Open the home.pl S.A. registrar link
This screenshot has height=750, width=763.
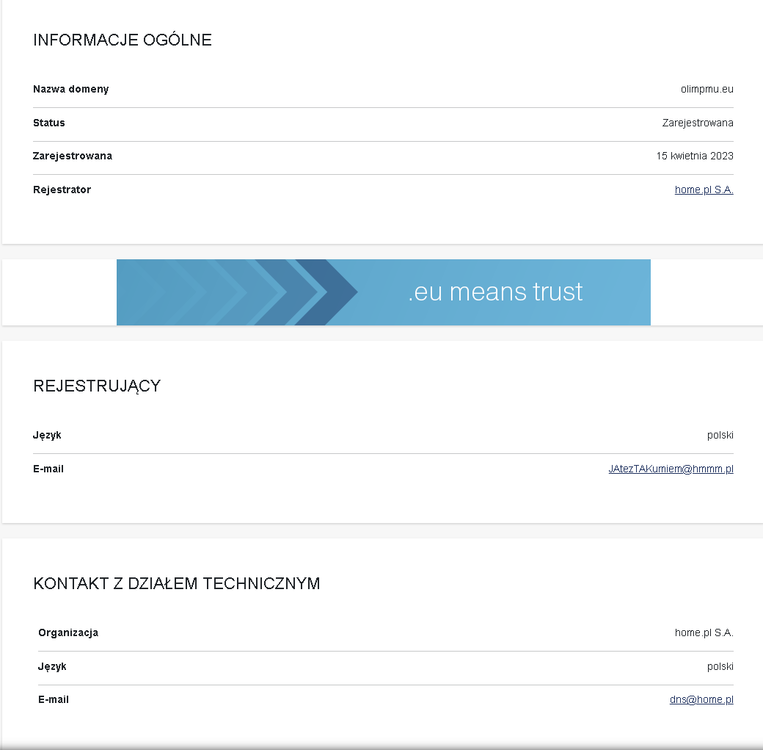click(x=704, y=190)
